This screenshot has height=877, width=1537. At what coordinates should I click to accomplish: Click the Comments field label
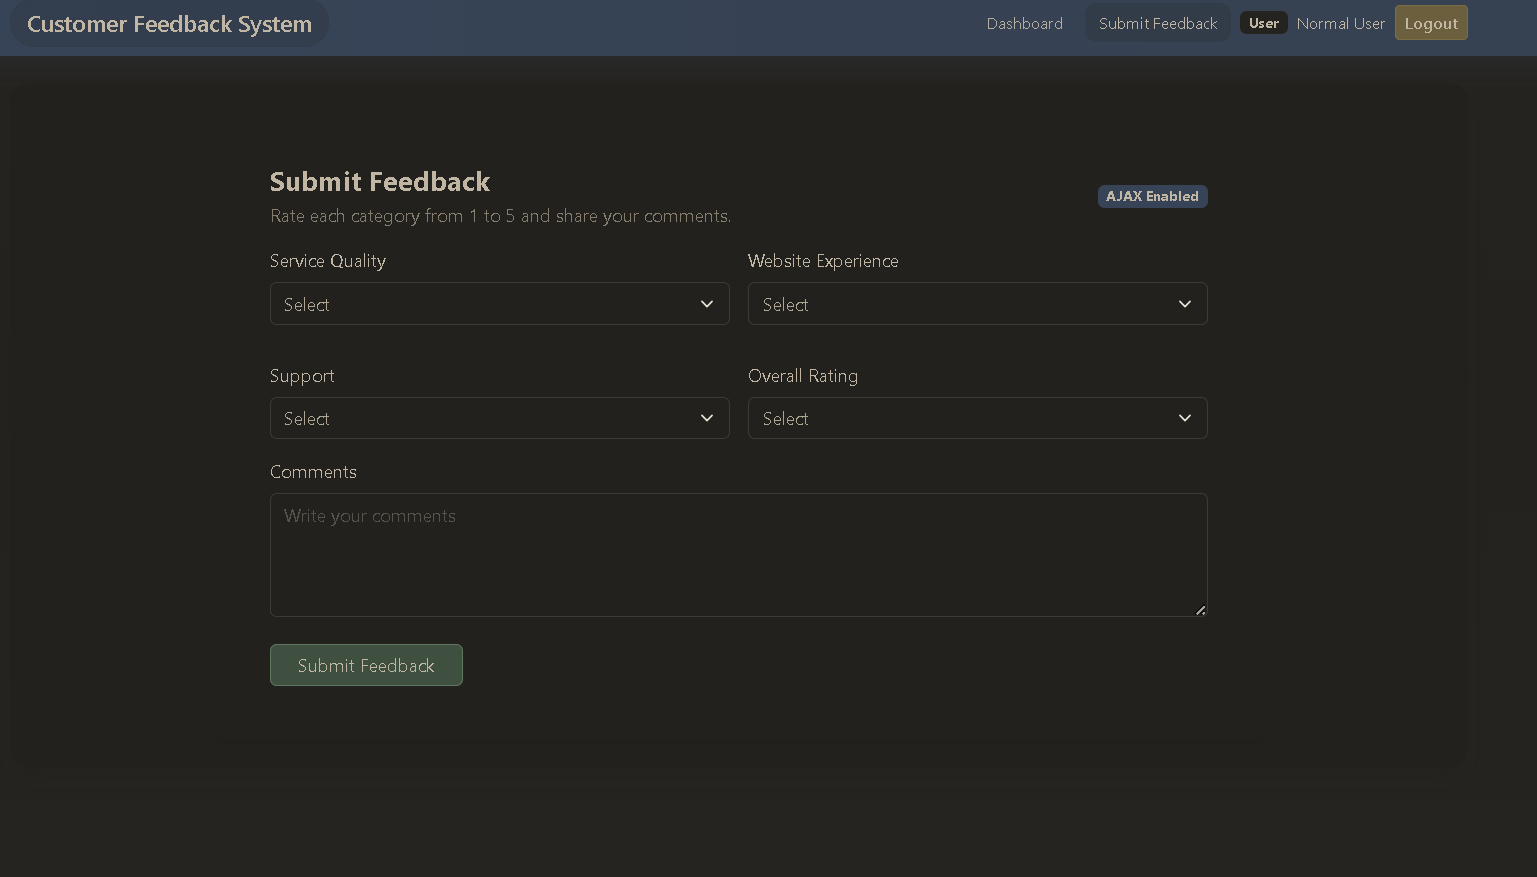(313, 472)
